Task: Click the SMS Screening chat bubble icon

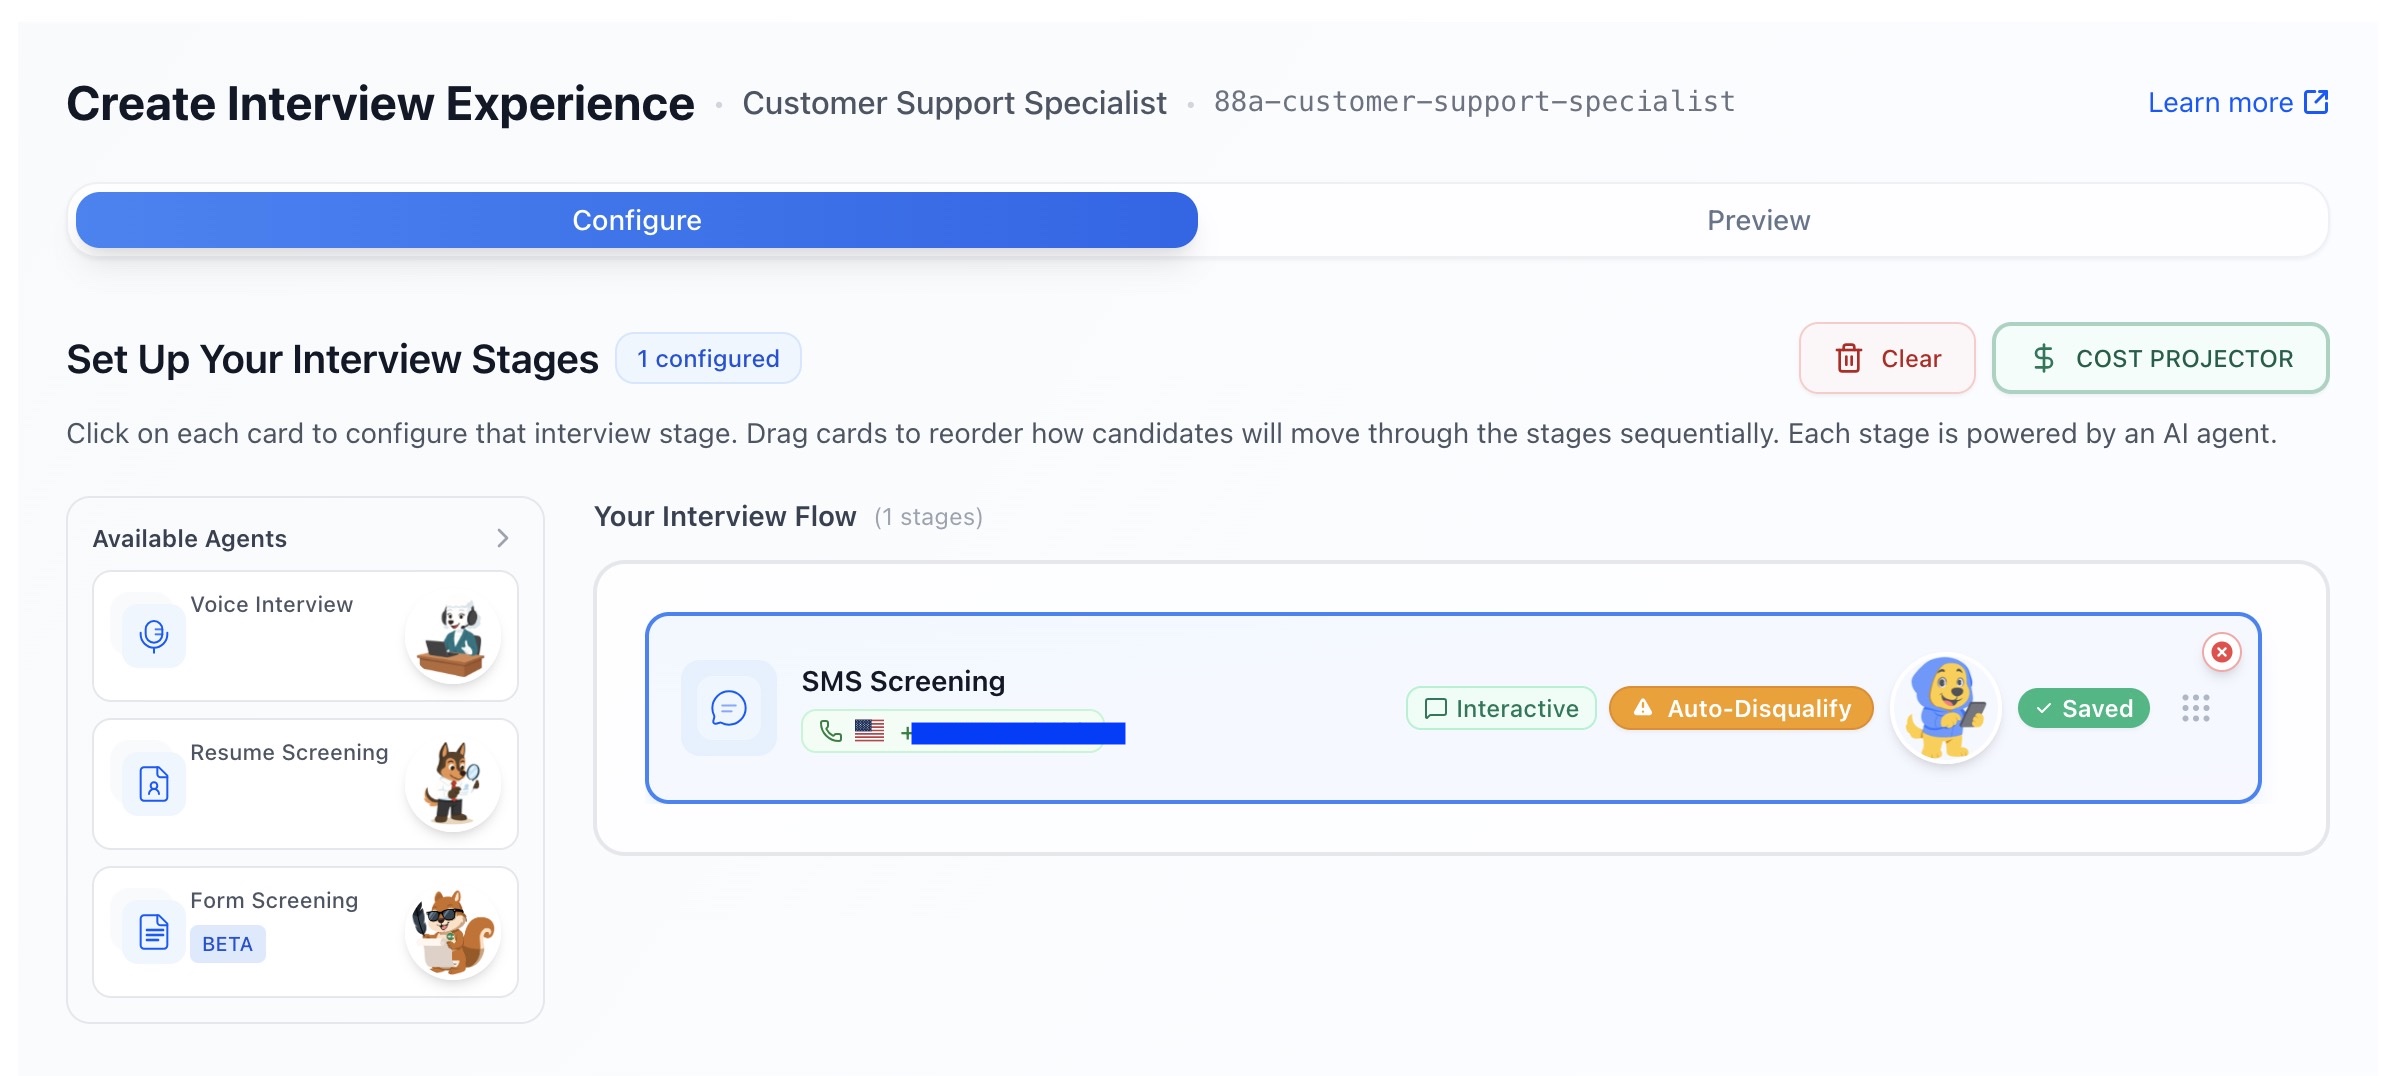Action: click(728, 708)
